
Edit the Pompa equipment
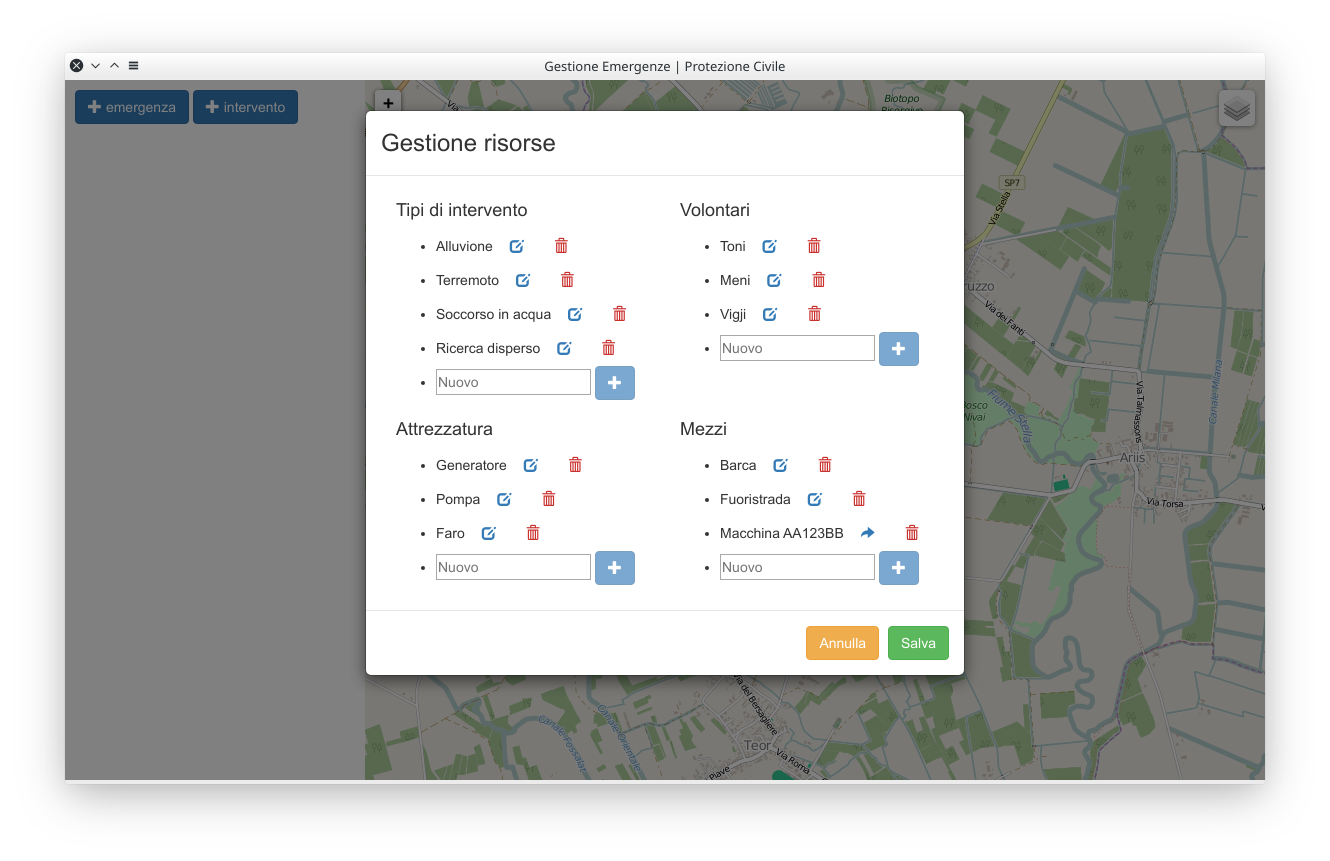pyautogui.click(x=505, y=499)
